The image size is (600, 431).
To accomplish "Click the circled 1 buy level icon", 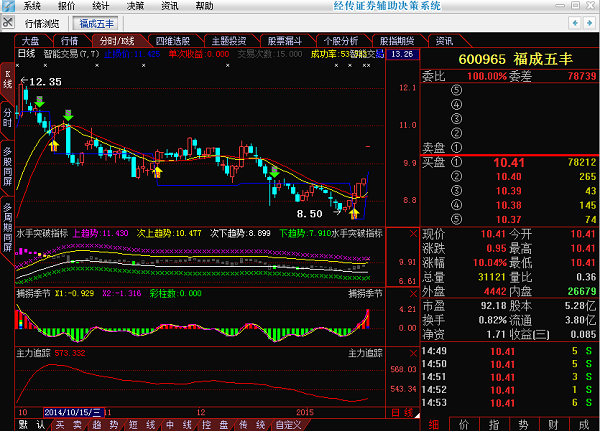I will click(456, 162).
